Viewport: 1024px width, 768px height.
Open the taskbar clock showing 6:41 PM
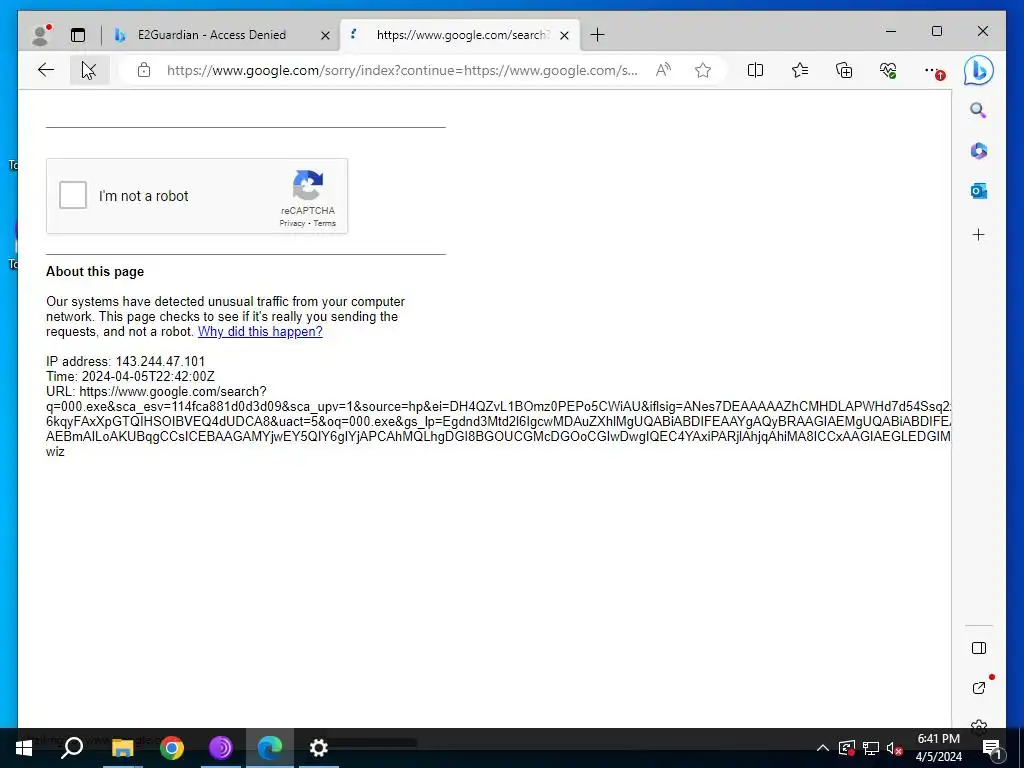(938, 748)
